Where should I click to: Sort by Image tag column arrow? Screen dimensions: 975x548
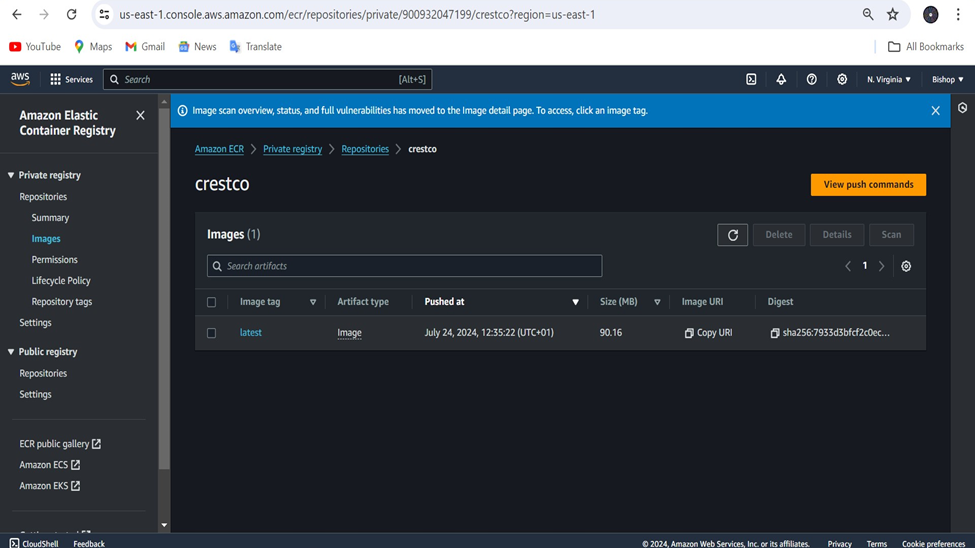[x=313, y=302]
